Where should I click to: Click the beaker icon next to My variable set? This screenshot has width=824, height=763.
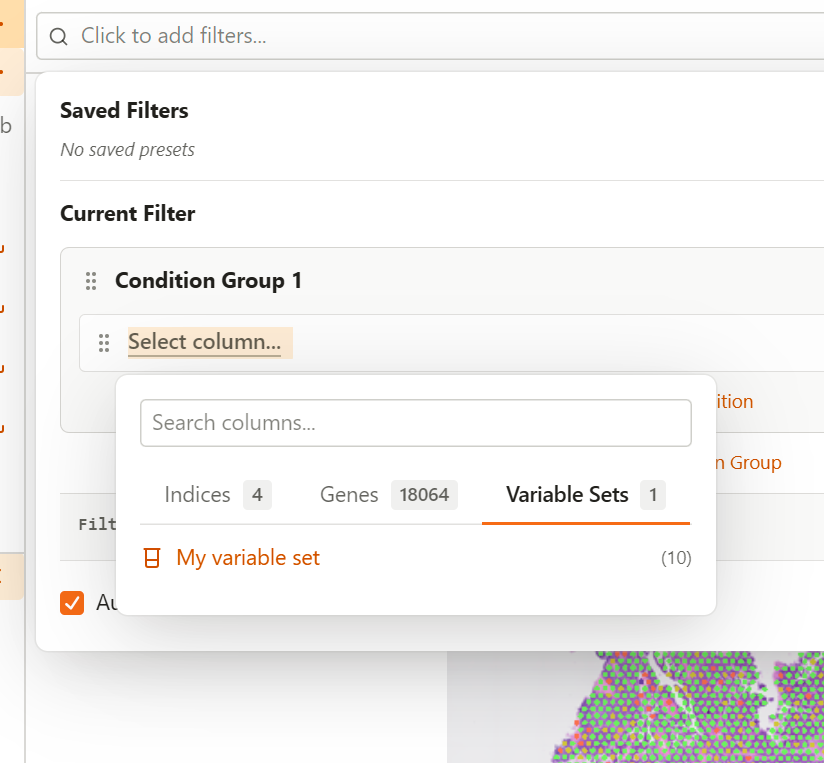tap(152, 558)
